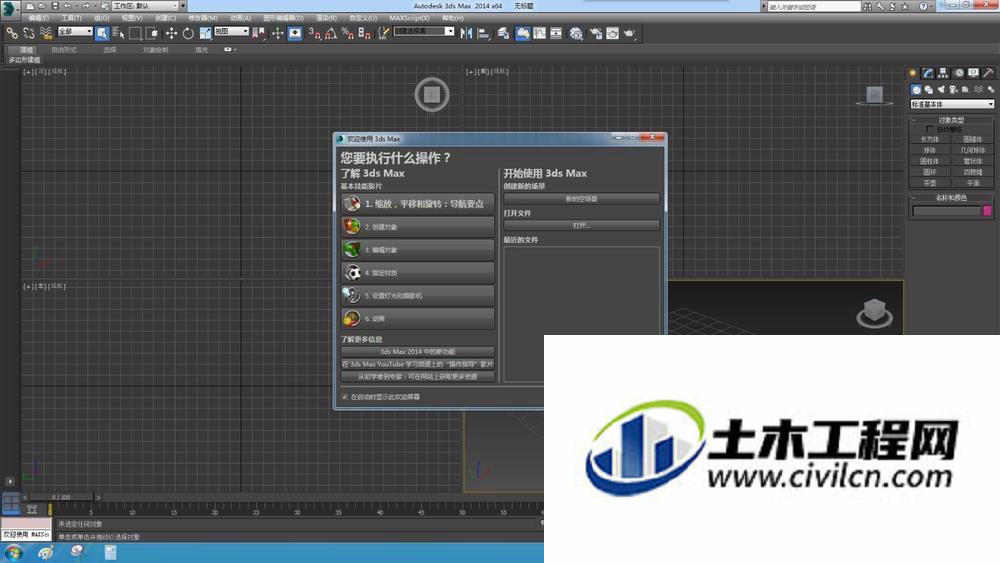Click the Select and Manipulate icon
The height and width of the screenshot is (563, 1000).
[277, 33]
